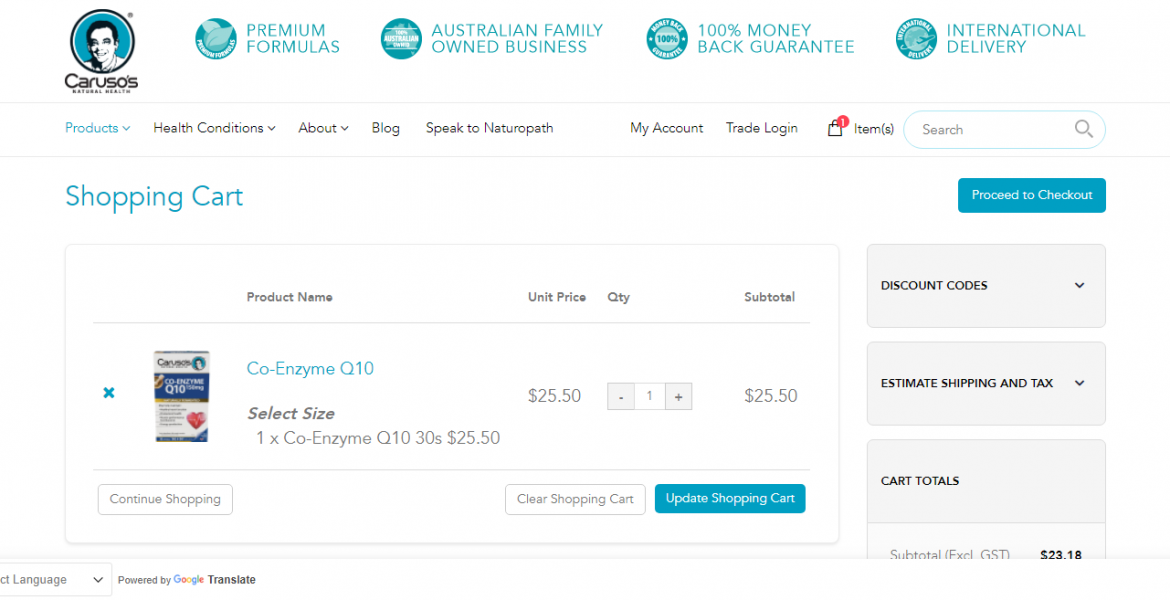Open the Co-Enzyme Q10 product thumbnail
This screenshot has width=1170, height=600.
click(181, 396)
